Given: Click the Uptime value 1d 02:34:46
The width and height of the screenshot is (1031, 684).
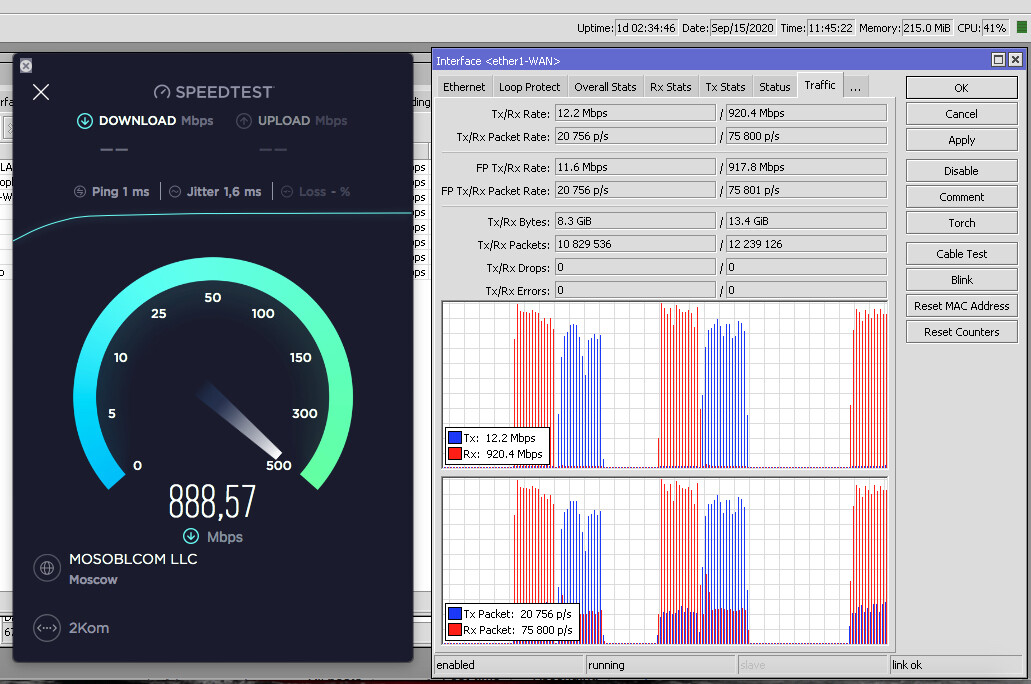Looking at the screenshot, I should (646, 28).
